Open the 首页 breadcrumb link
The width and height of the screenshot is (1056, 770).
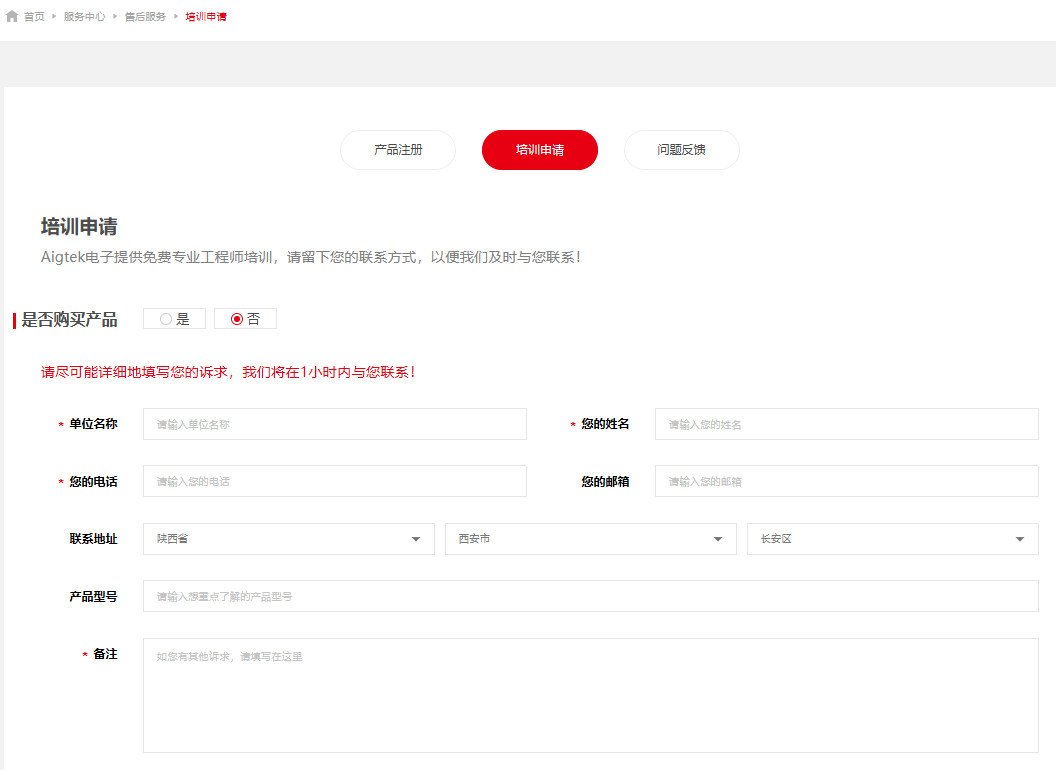(34, 17)
